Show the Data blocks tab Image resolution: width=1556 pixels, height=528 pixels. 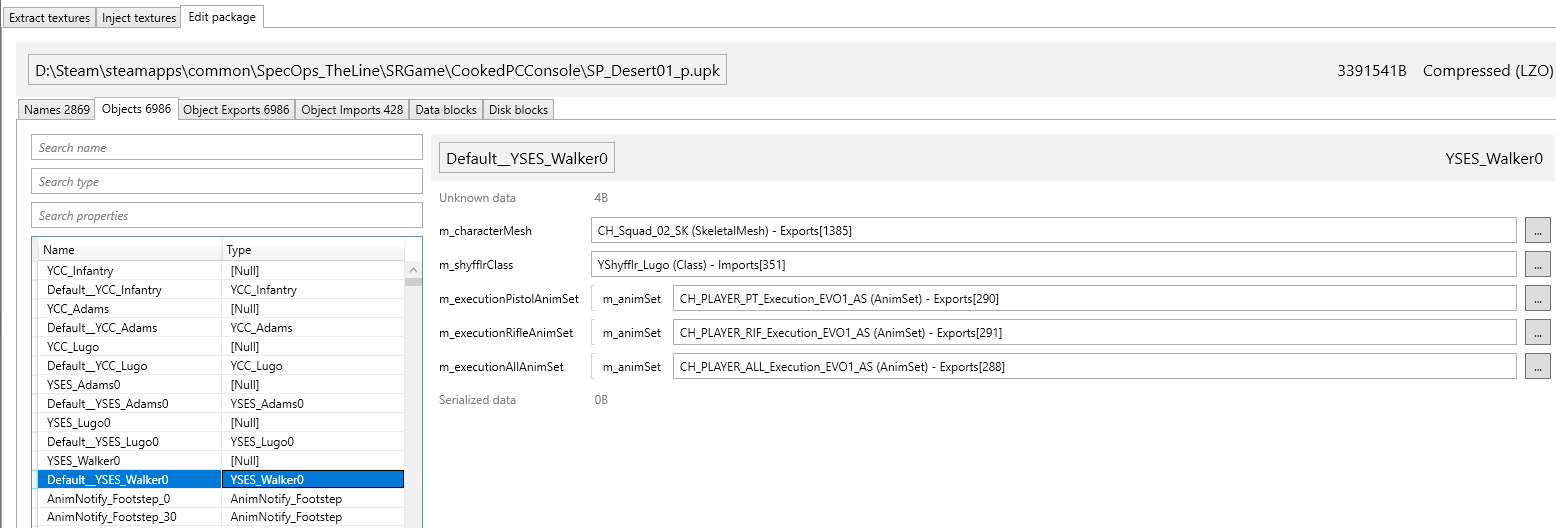click(x=446, y=109)
